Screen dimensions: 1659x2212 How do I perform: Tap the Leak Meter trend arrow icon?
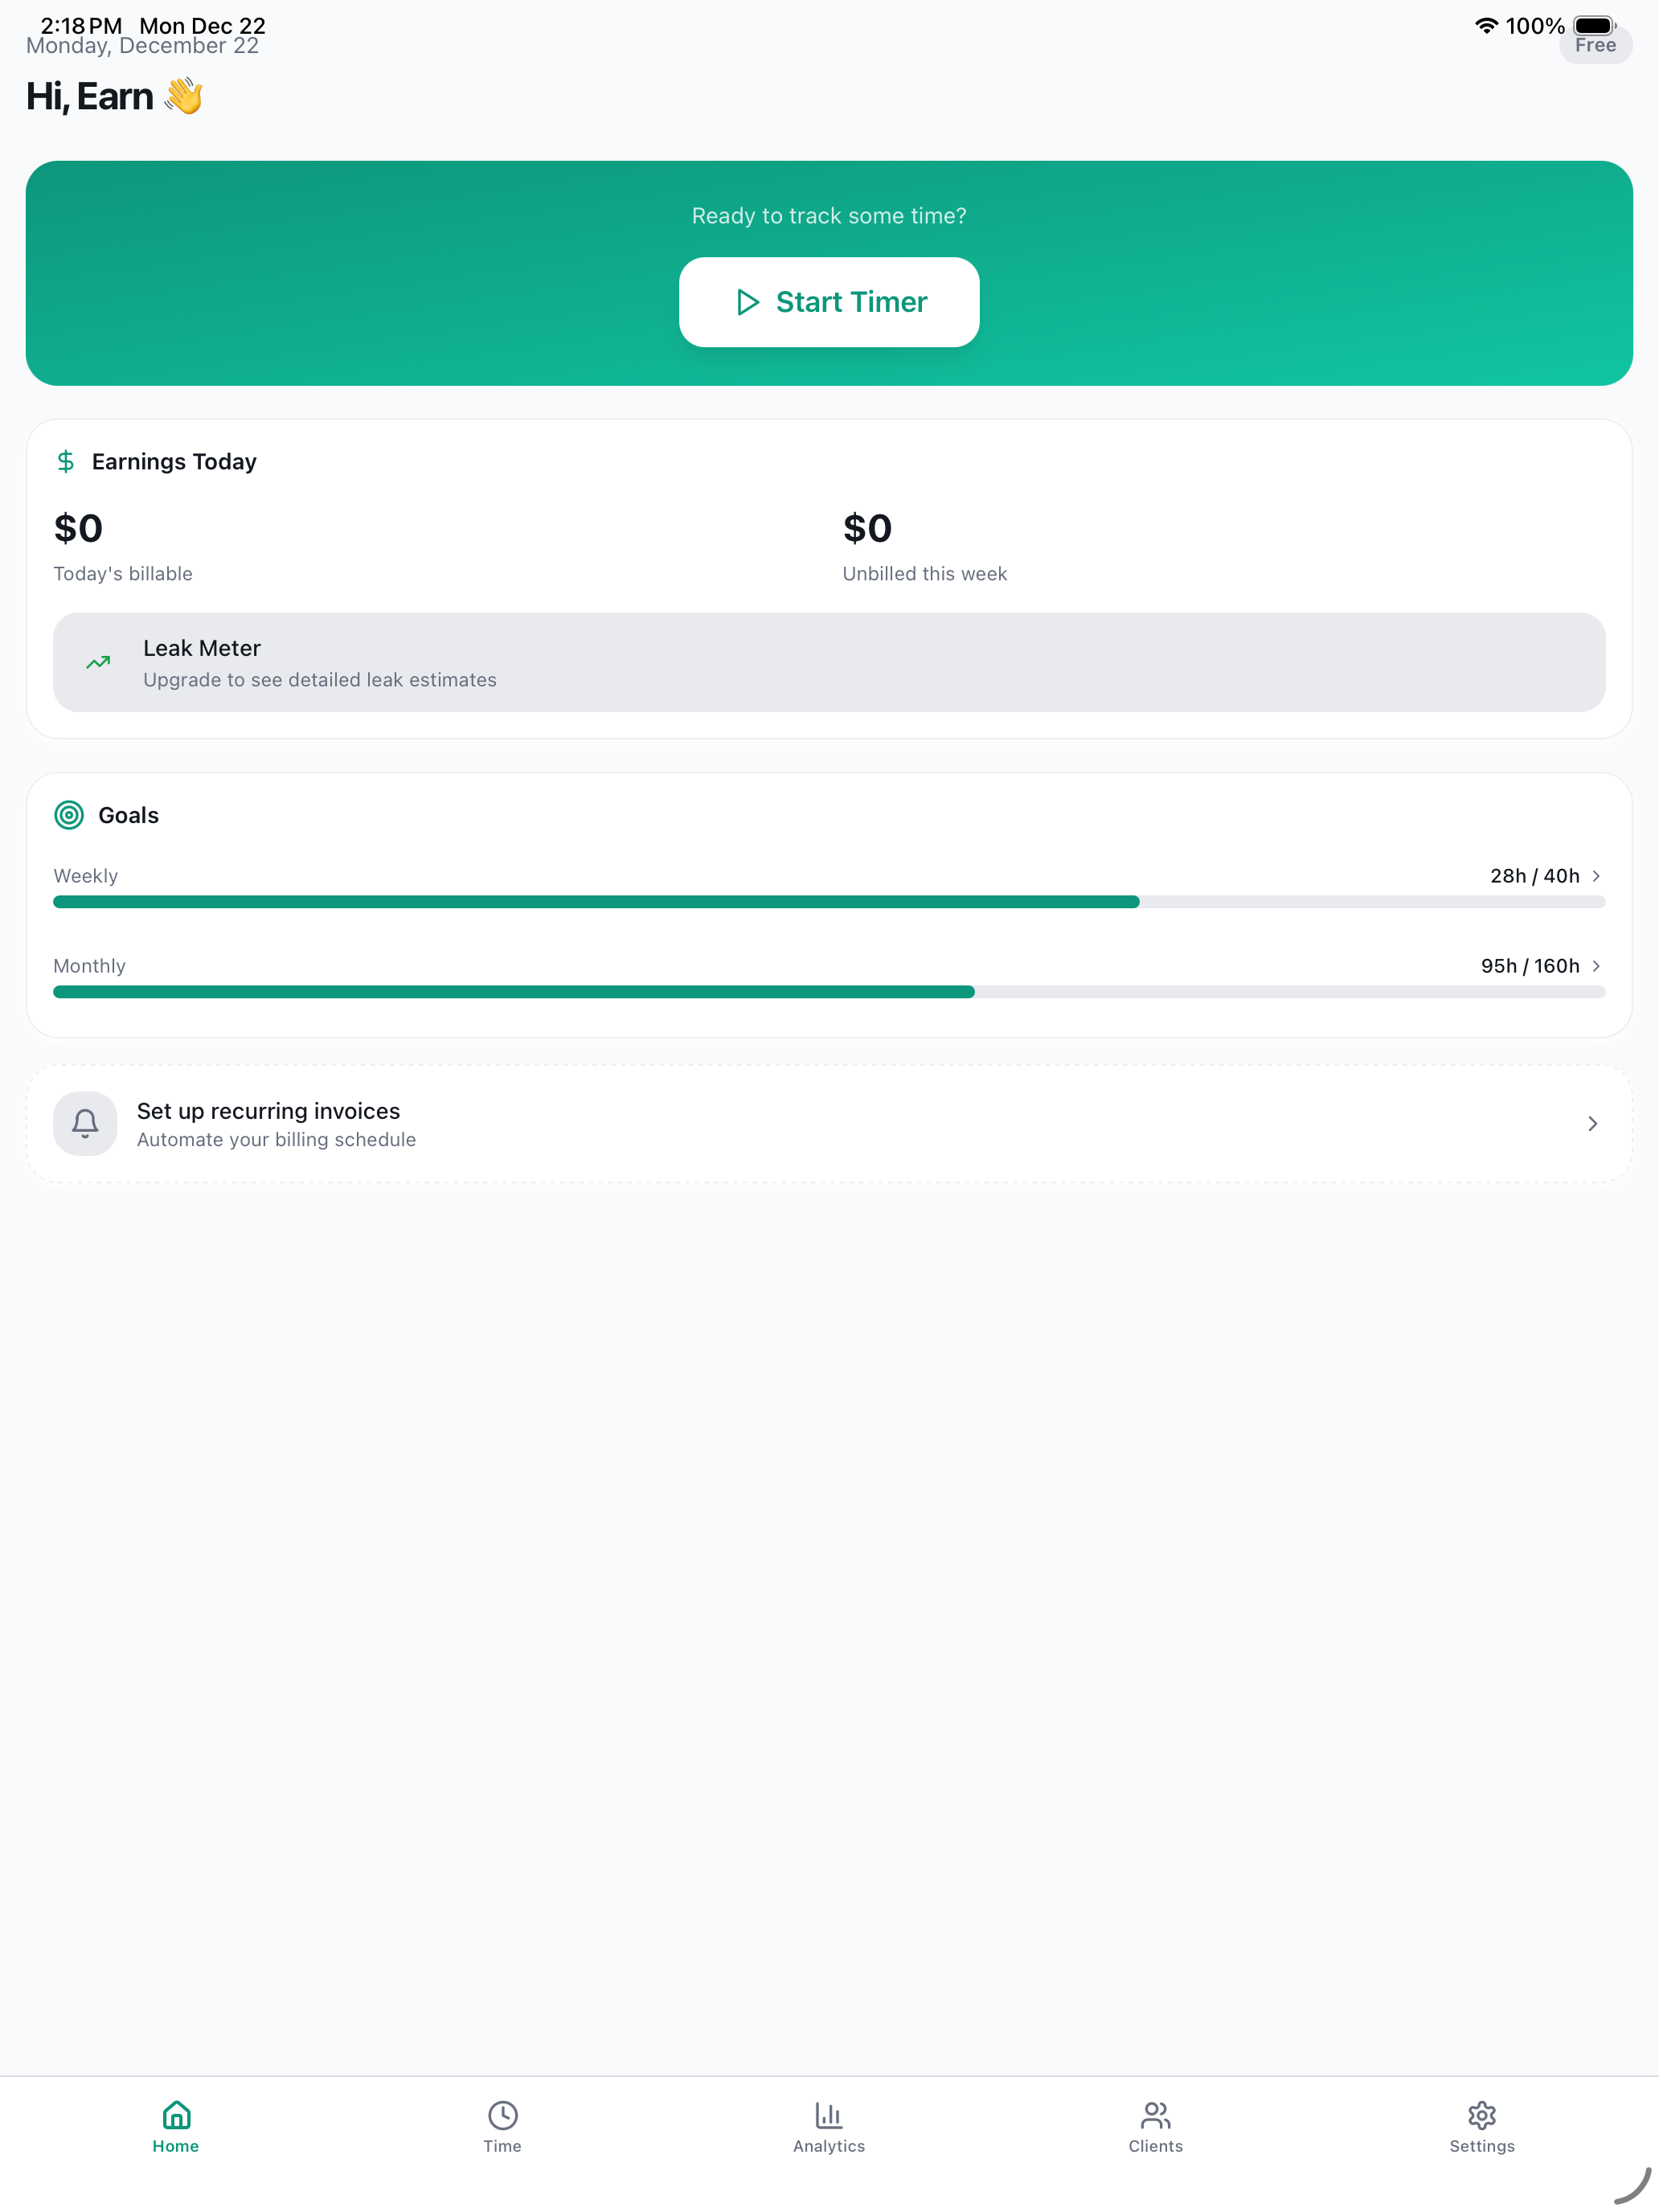tap(98, 662)
